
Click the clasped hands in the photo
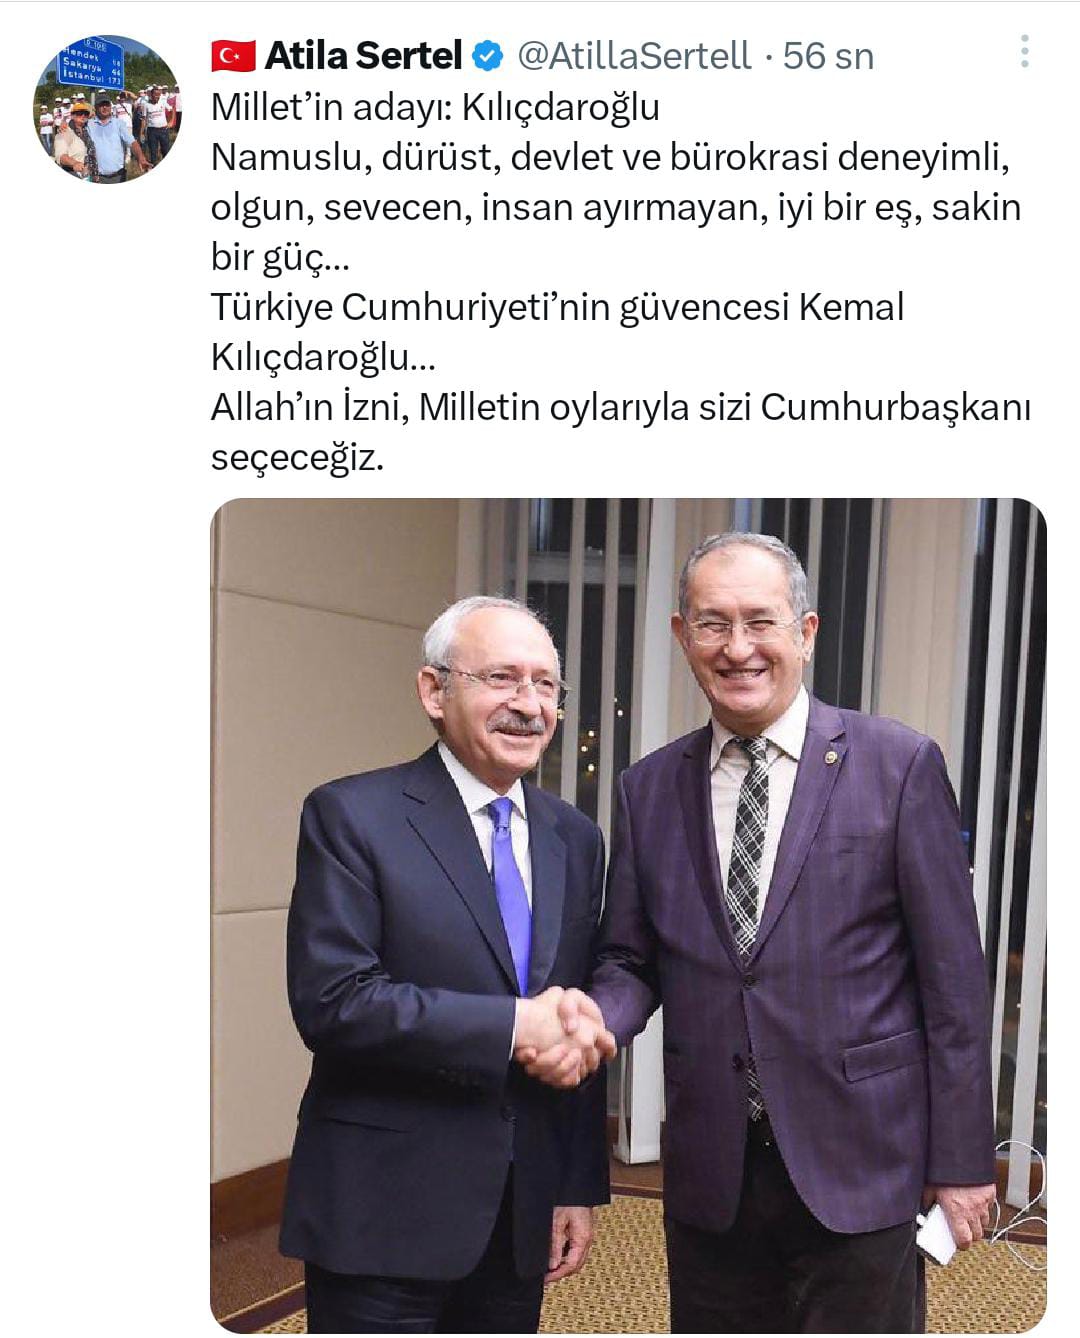pos(563,1036)
